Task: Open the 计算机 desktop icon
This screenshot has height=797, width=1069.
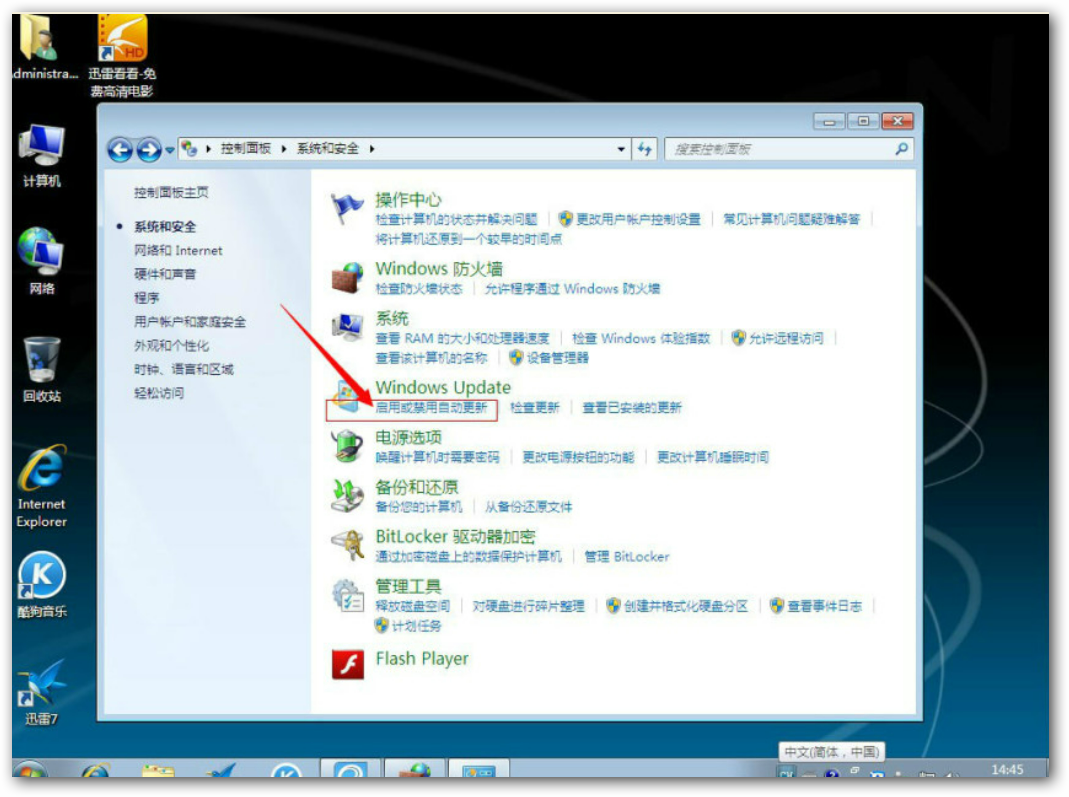Action: pyautogui.click(x=42, y=156)
